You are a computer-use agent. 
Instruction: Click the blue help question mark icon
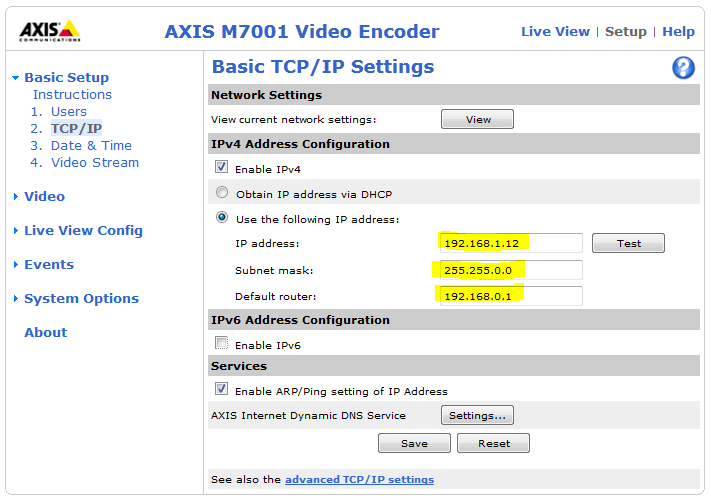[x=683, y=68]
